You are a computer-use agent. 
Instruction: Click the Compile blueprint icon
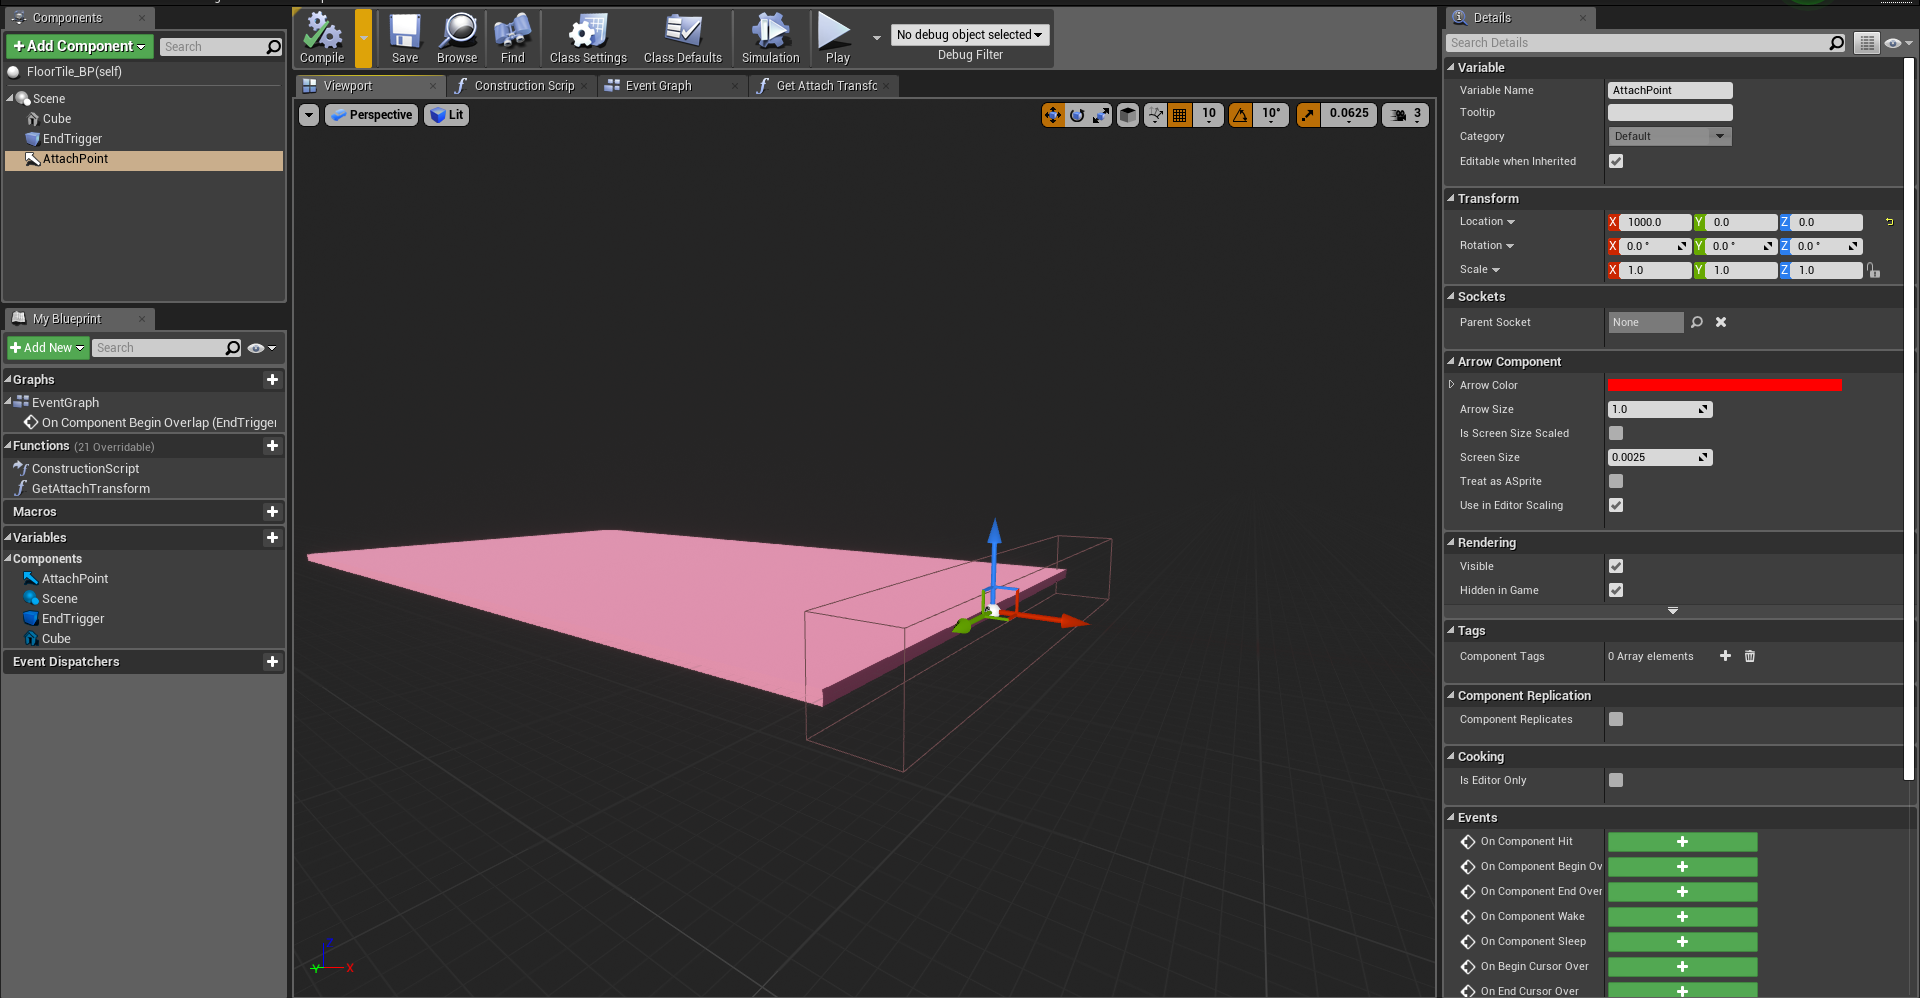[322, 37]
